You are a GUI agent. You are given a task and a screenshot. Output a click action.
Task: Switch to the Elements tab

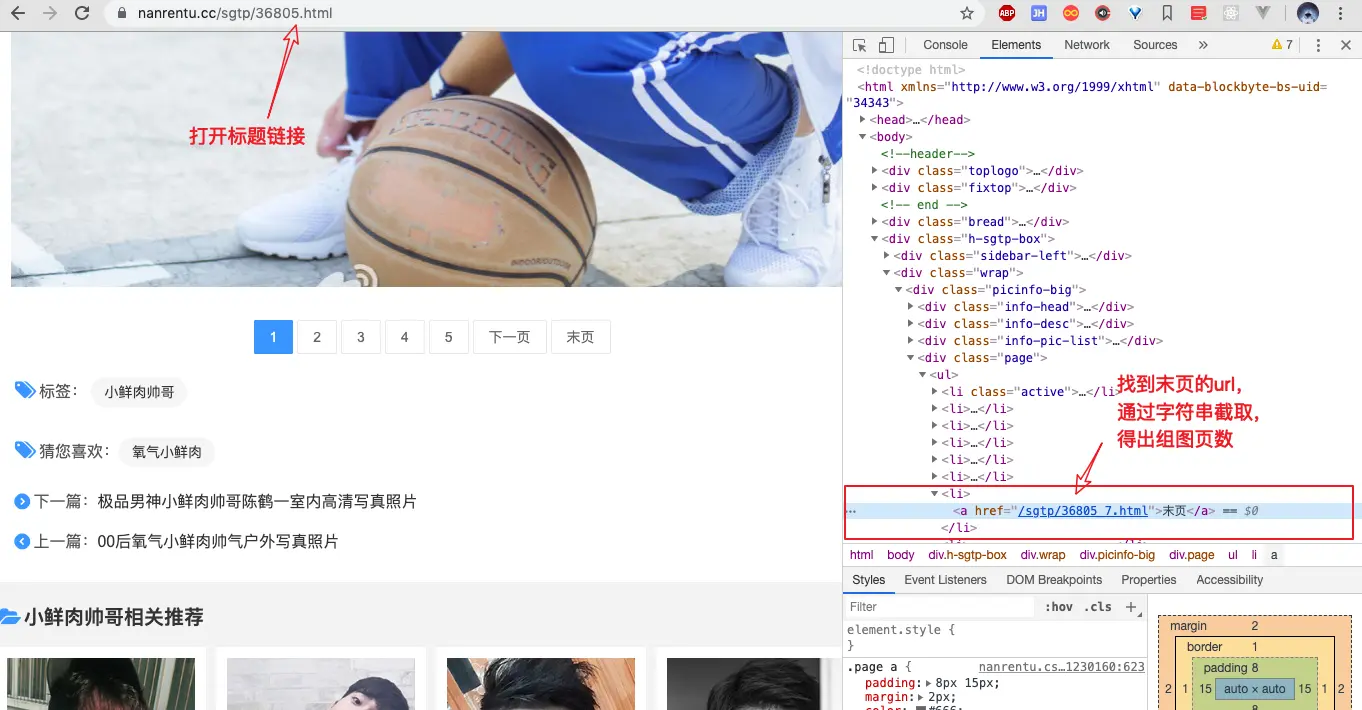point(1016,45)
